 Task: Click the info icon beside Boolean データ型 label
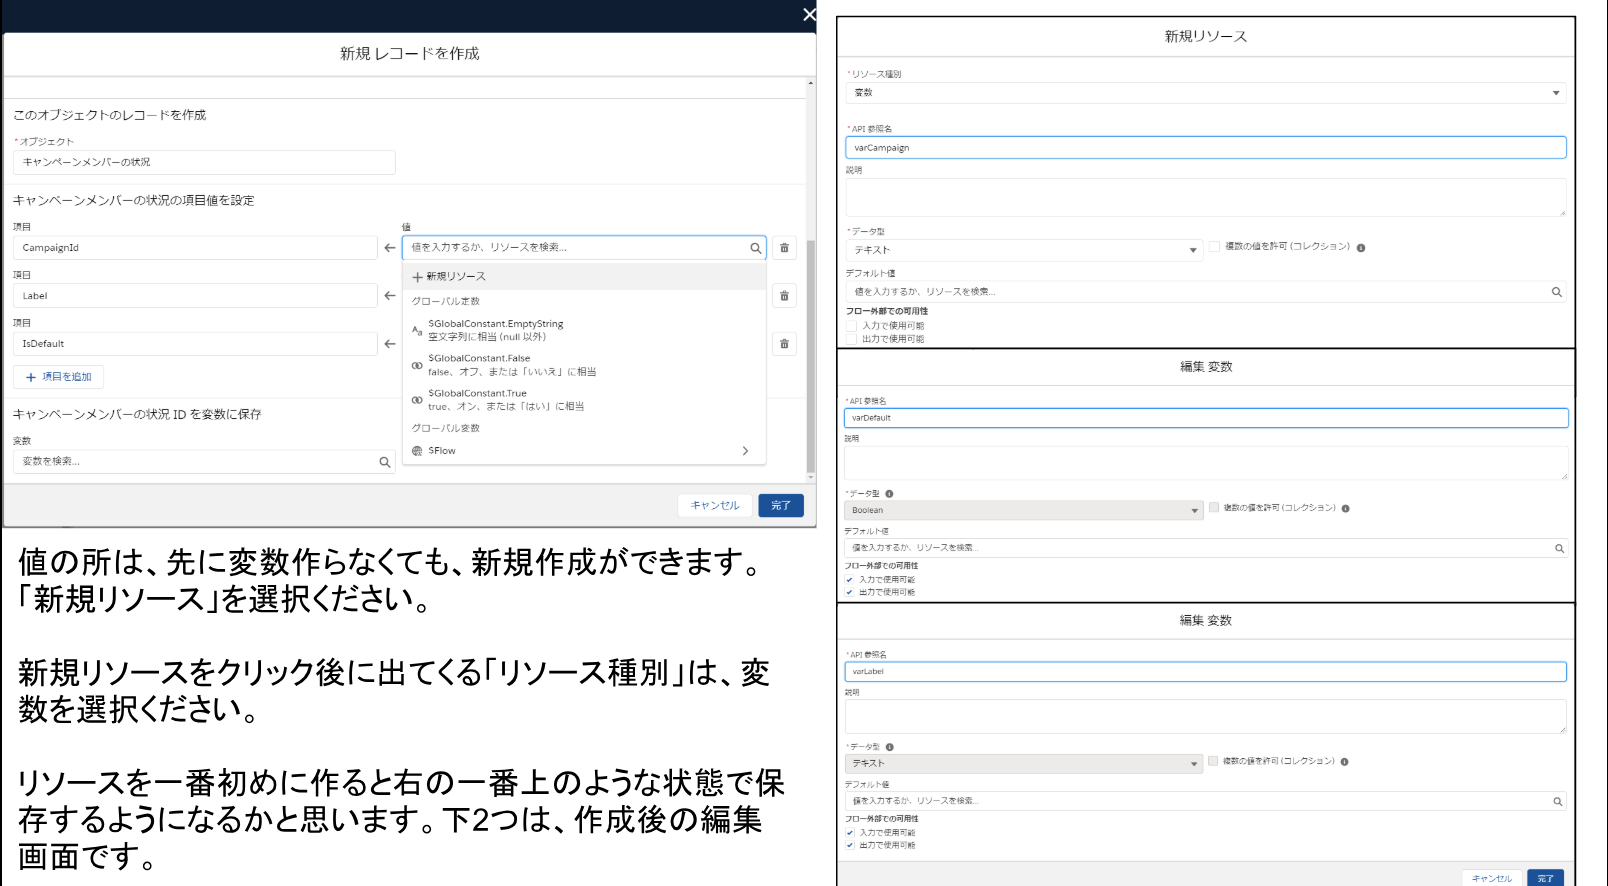(889, 494)
